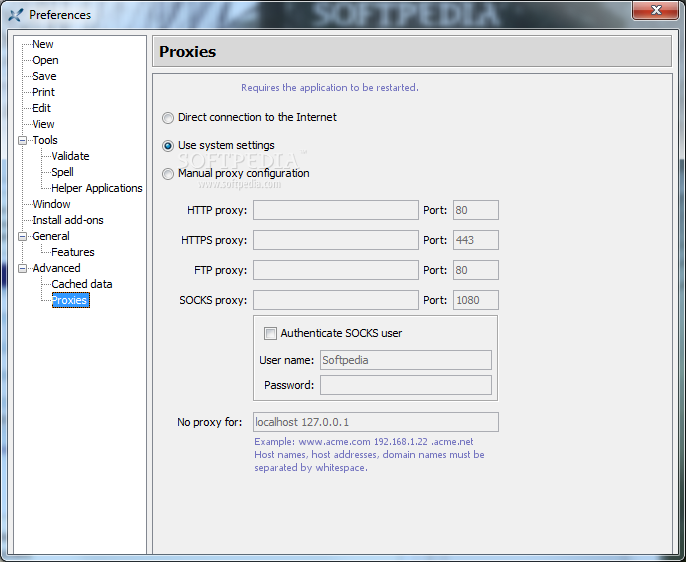Click the HTTPS Port field showing 443
The height and width of the screenshot is (562, 686).
[x=476, y=240]
